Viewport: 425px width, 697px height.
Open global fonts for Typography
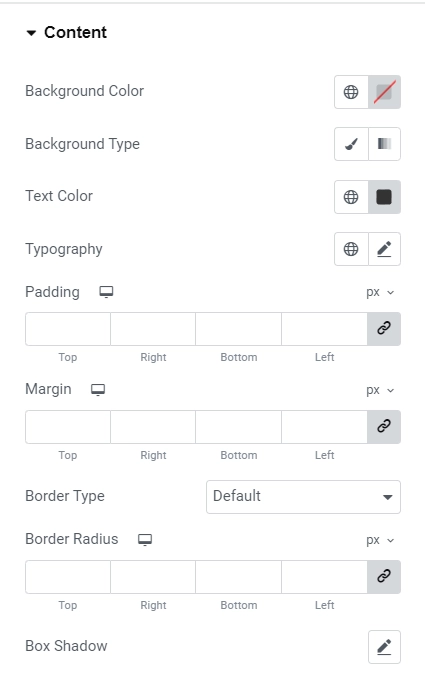point(351,249)
